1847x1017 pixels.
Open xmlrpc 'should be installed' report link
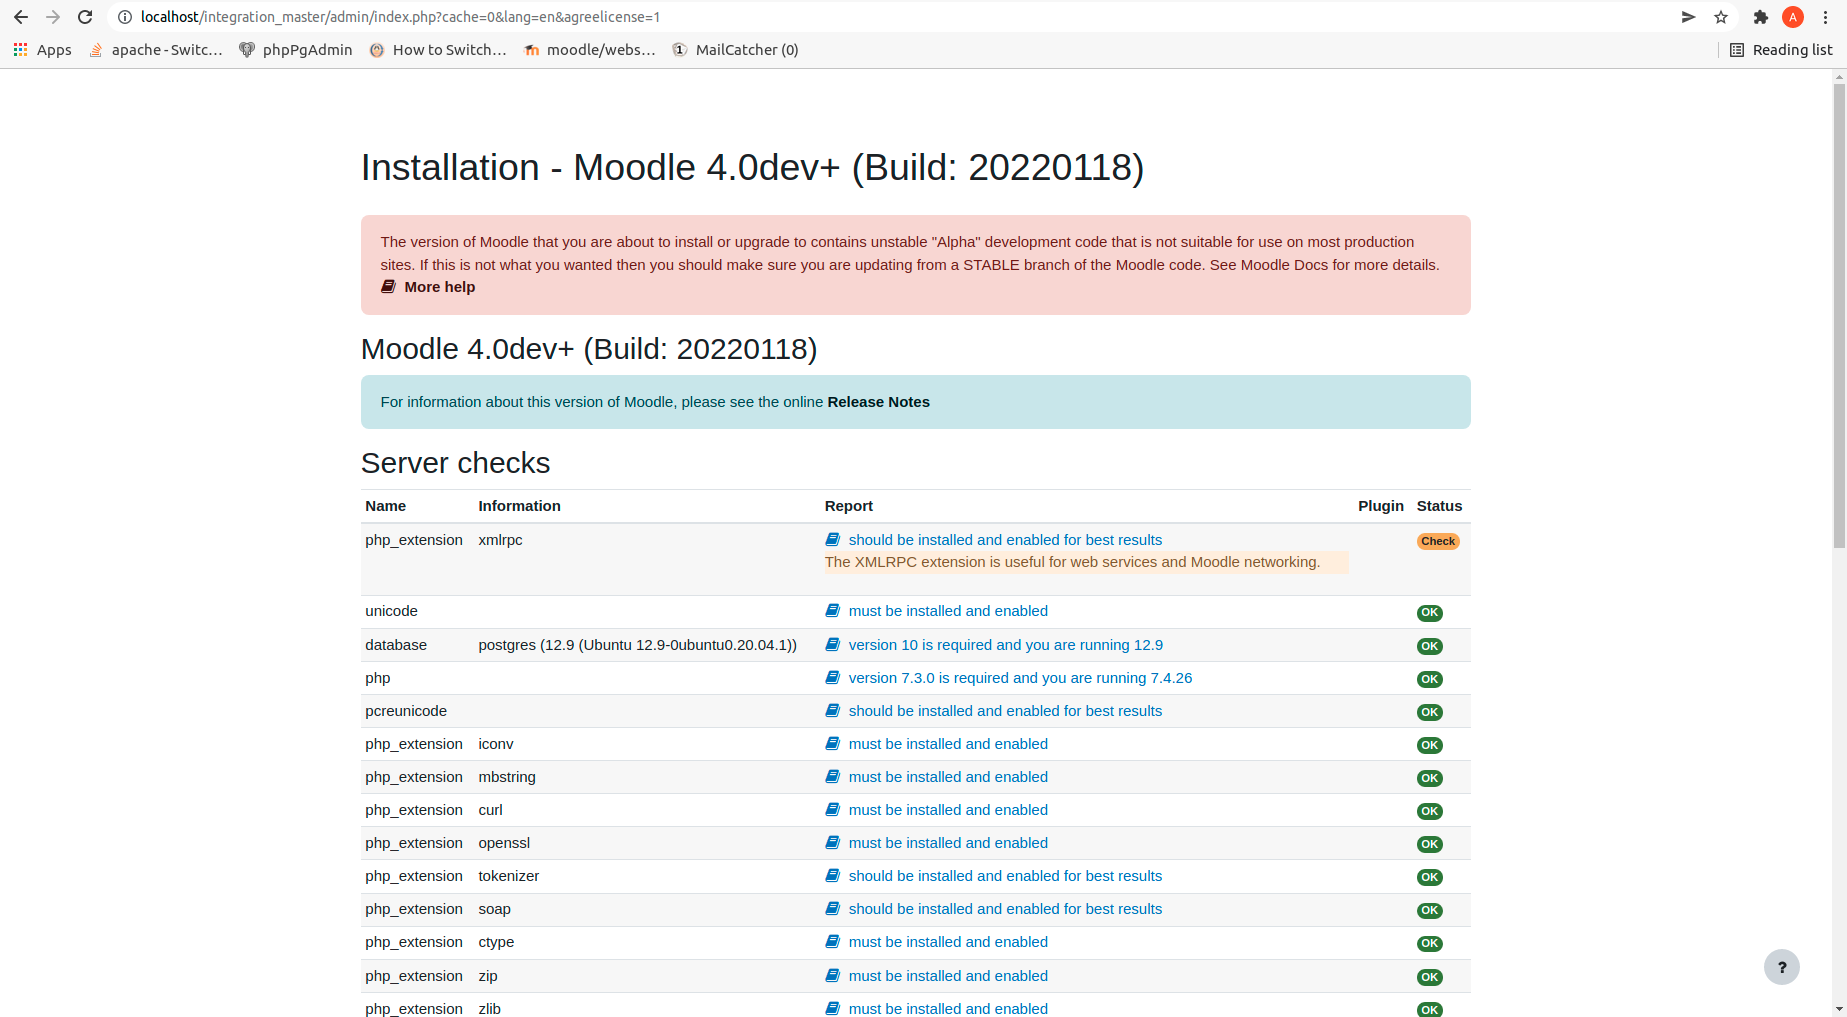(1005, 540)
